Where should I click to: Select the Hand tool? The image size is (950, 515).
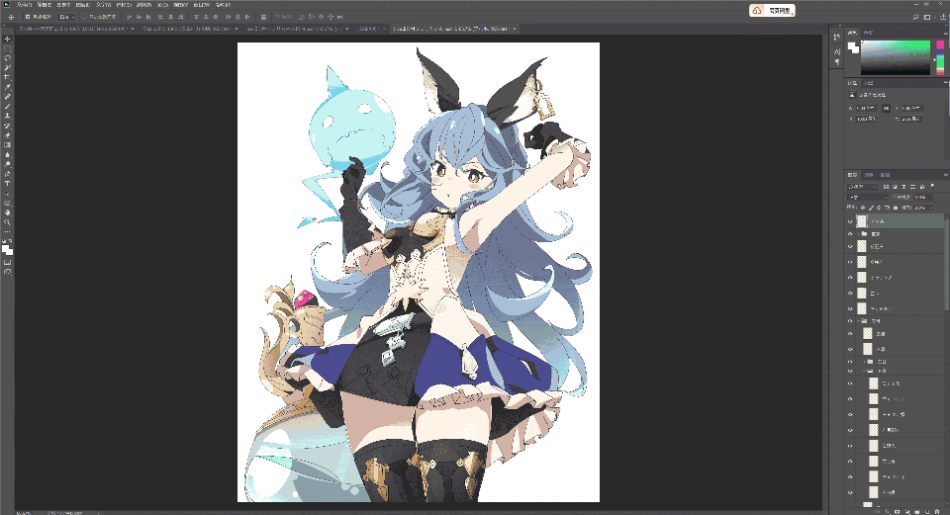(7, 213)
